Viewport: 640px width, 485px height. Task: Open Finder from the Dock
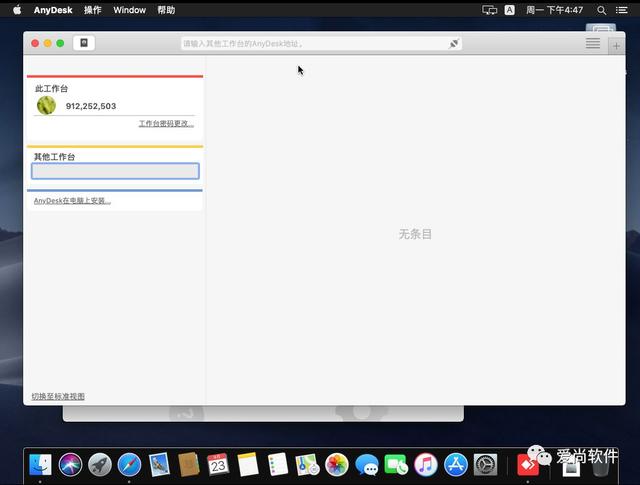(x=40, y=465)
